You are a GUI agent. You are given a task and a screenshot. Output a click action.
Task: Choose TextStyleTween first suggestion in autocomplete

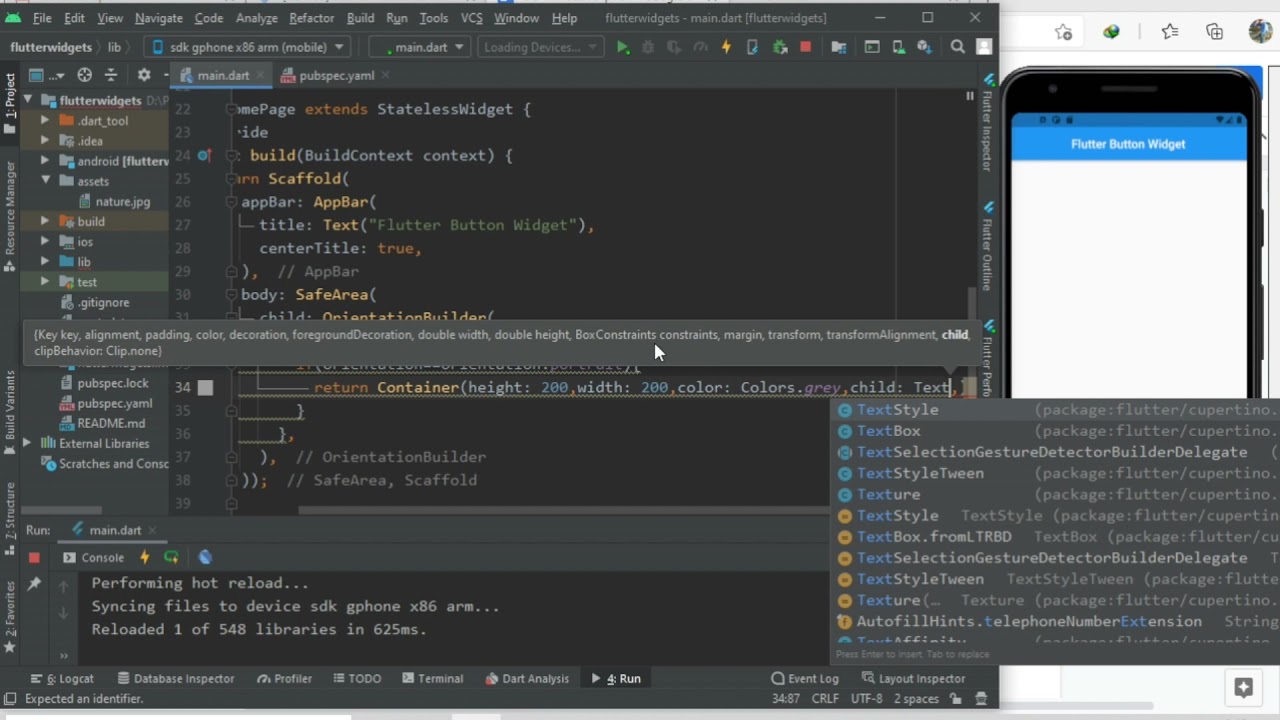click(x=1057, y=473)
